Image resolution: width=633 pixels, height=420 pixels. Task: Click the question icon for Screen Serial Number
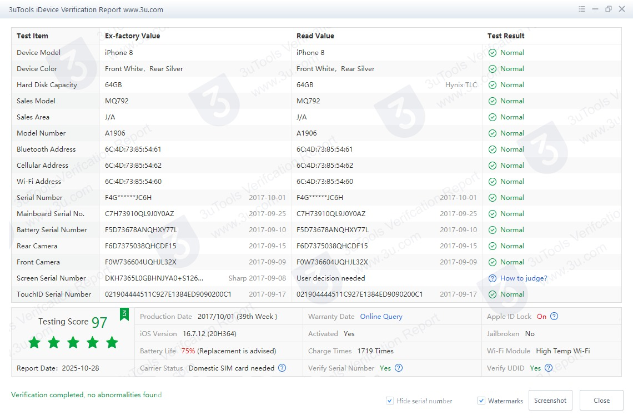pos(493,277)
